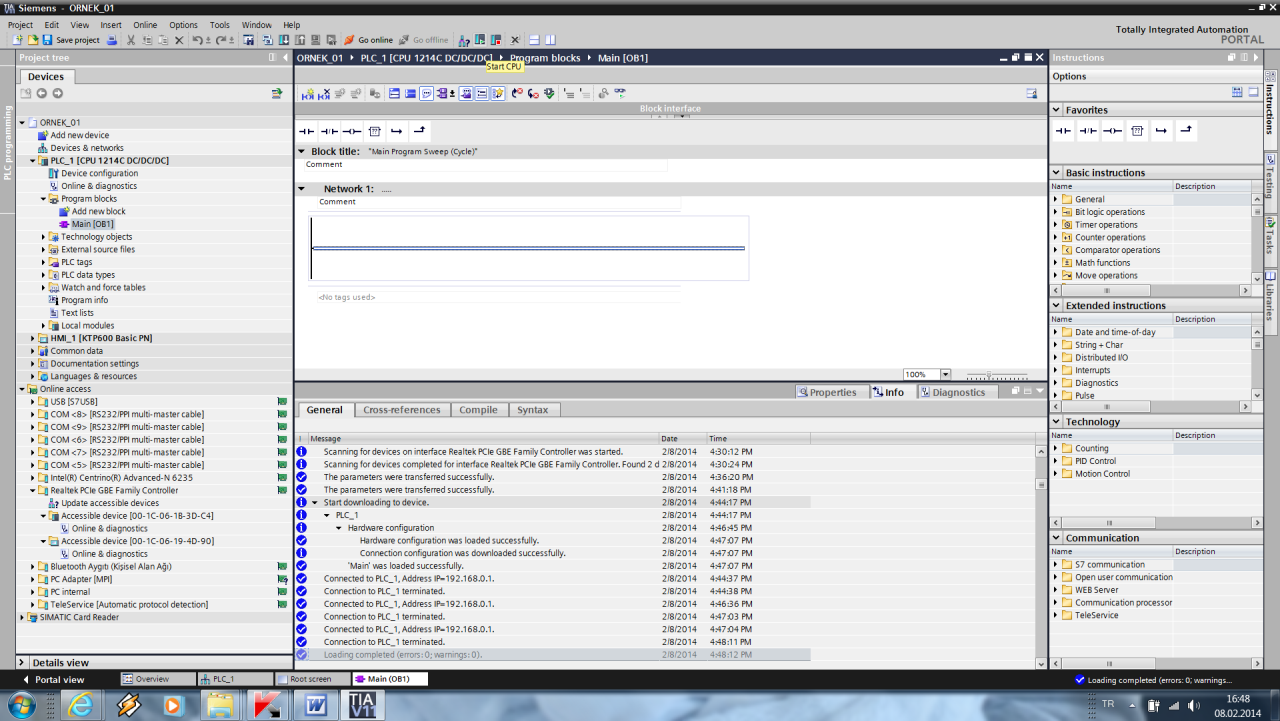The image size is (1280, 721).
Task: Collapse the Program blocks folder
Action: click(x=44, y=199)
